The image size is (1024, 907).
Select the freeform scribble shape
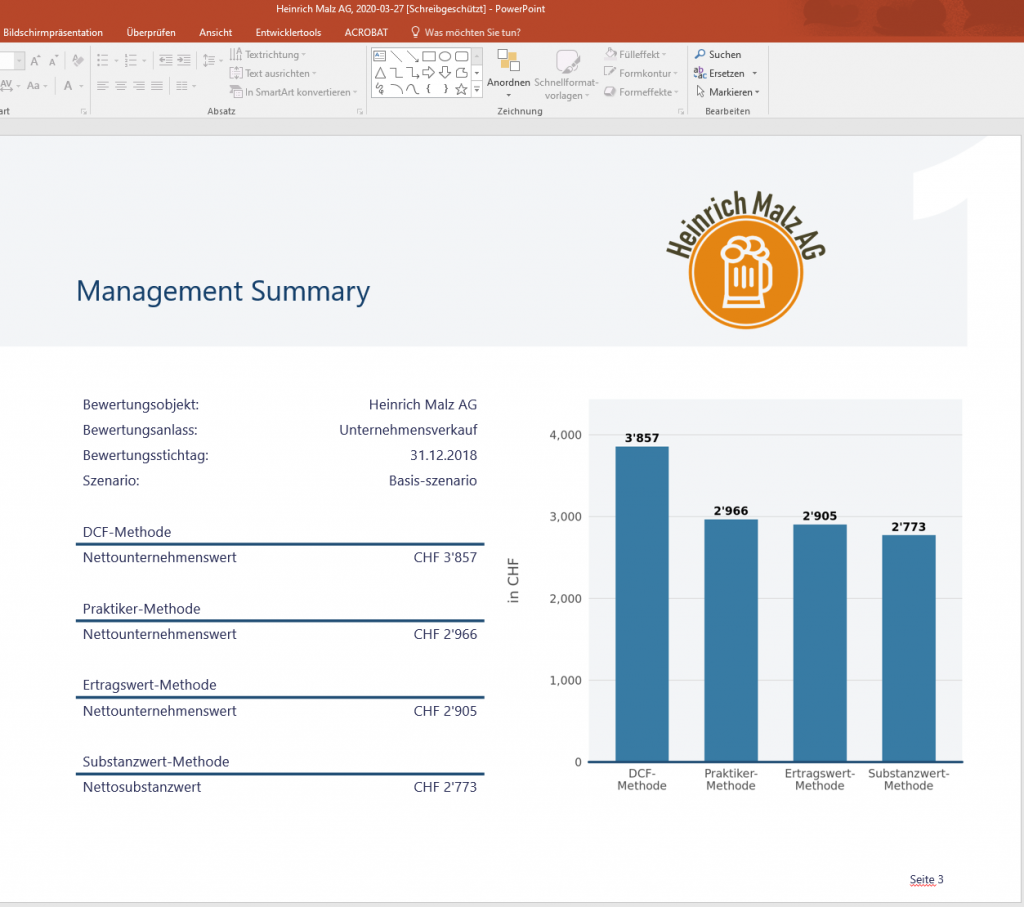coord(379,89)
